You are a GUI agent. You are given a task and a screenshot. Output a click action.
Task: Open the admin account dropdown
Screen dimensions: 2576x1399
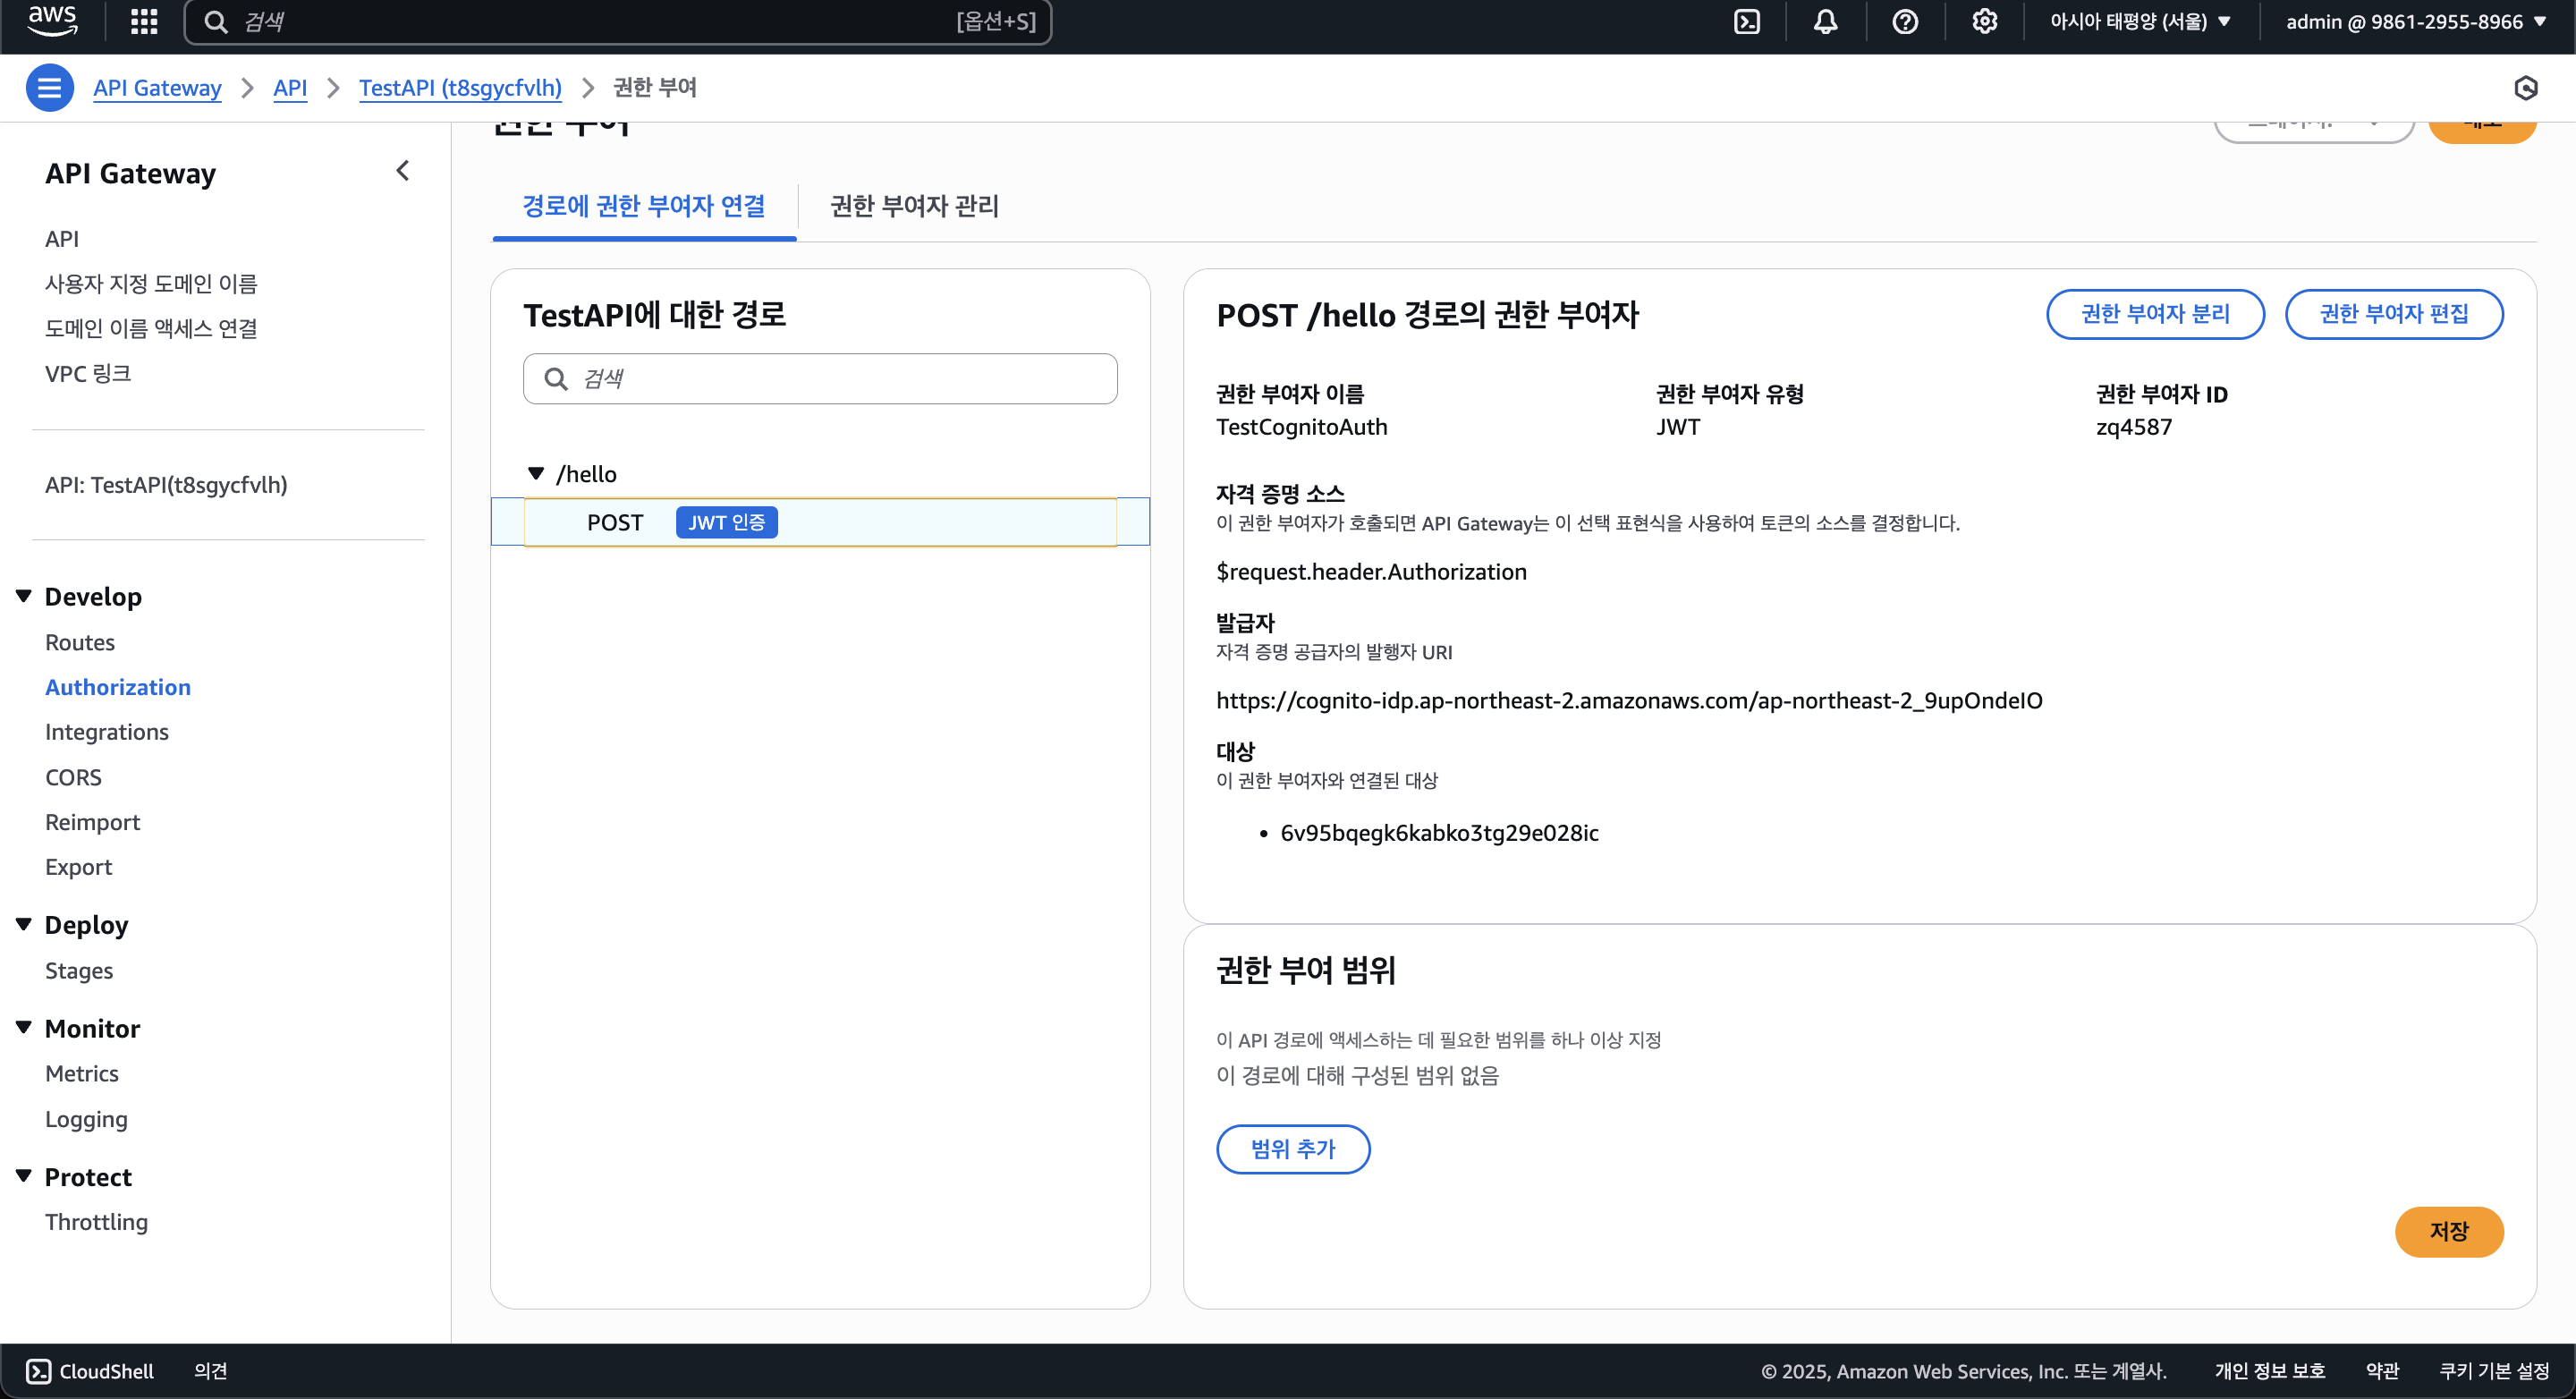2415,21
